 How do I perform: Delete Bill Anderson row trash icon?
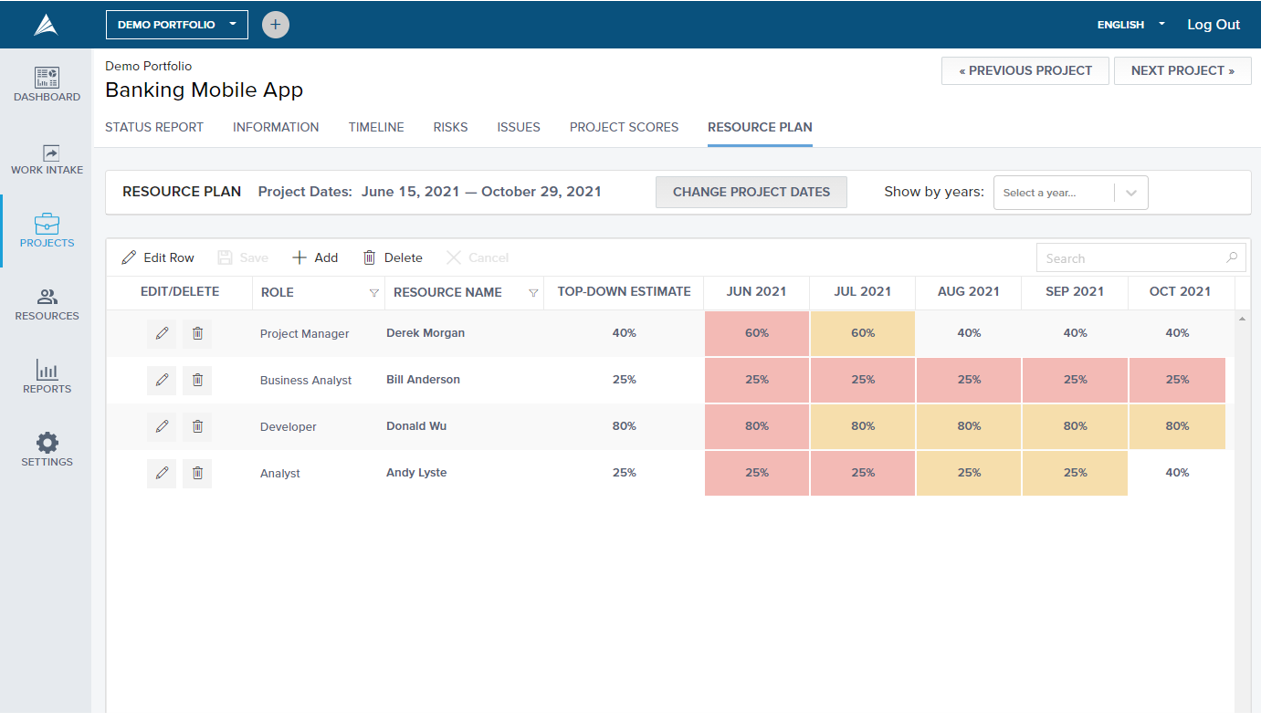pyautogui.click(x=197, y=380)
